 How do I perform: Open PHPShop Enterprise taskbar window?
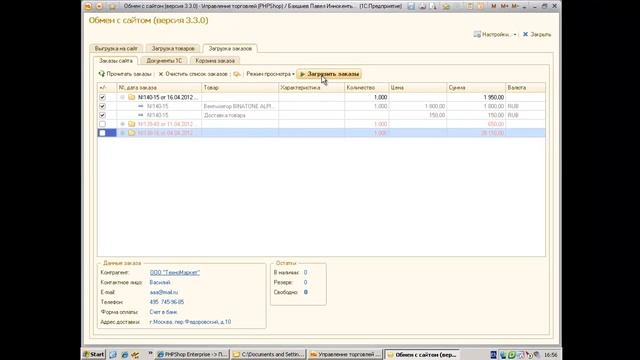(192, 354)
